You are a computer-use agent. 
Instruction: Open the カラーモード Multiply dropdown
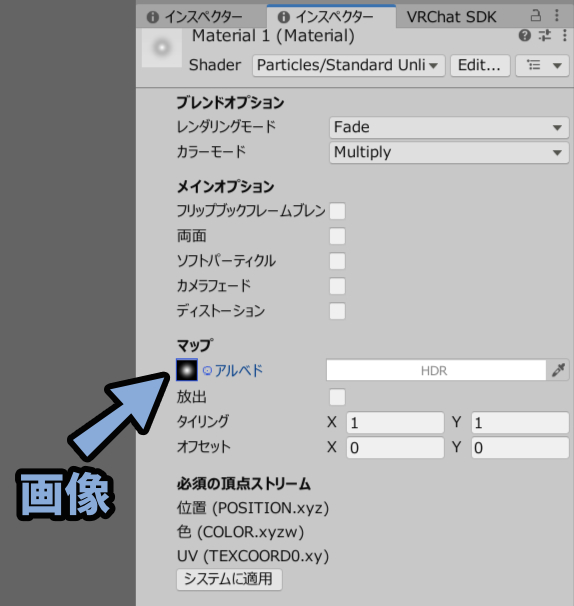tap(449, 152)
